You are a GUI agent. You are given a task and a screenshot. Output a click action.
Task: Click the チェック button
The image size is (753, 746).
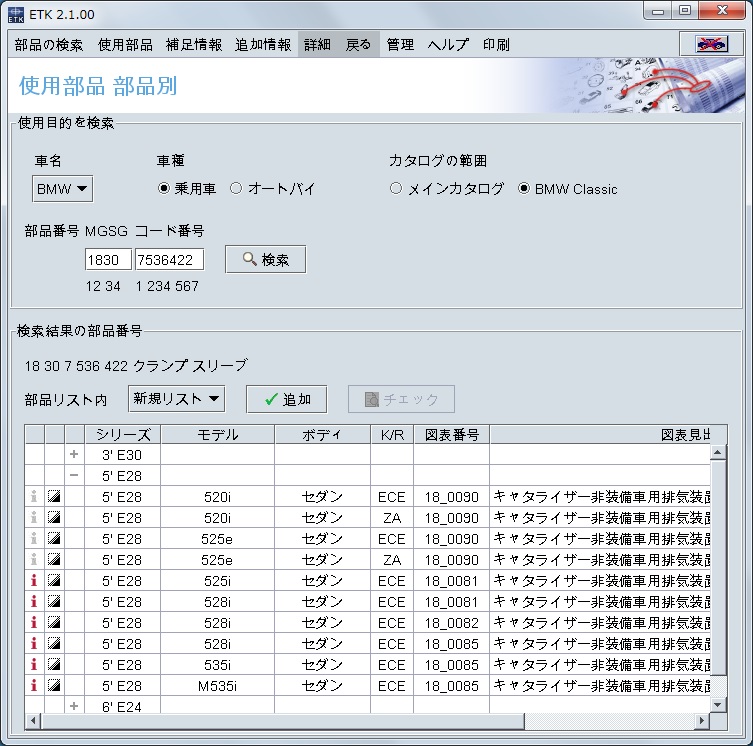401,399
